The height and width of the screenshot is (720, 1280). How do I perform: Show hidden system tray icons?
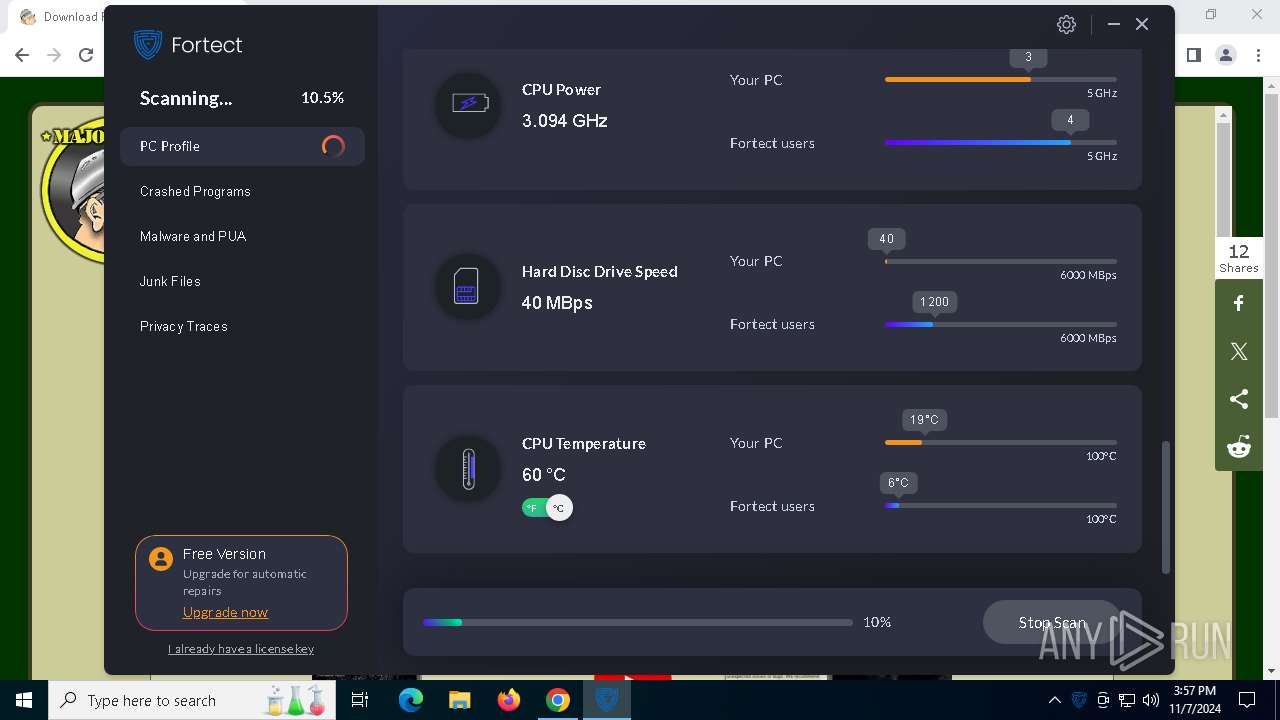1054,700
